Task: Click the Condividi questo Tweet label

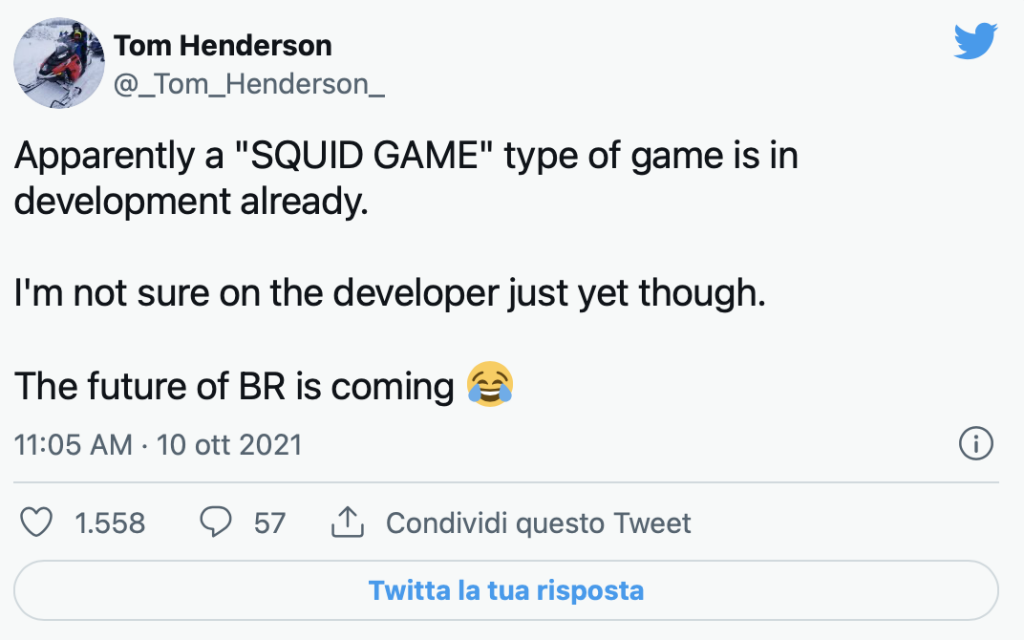Action: 538,522
